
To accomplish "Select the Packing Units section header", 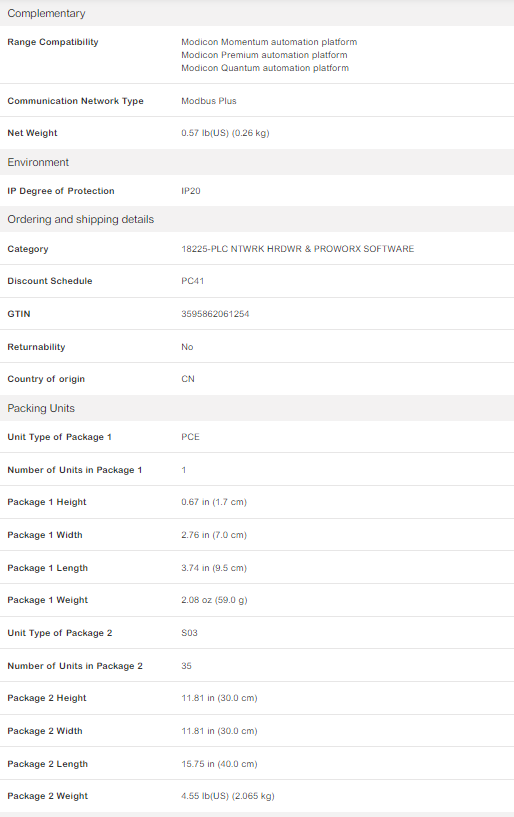I will coord(41,408).
